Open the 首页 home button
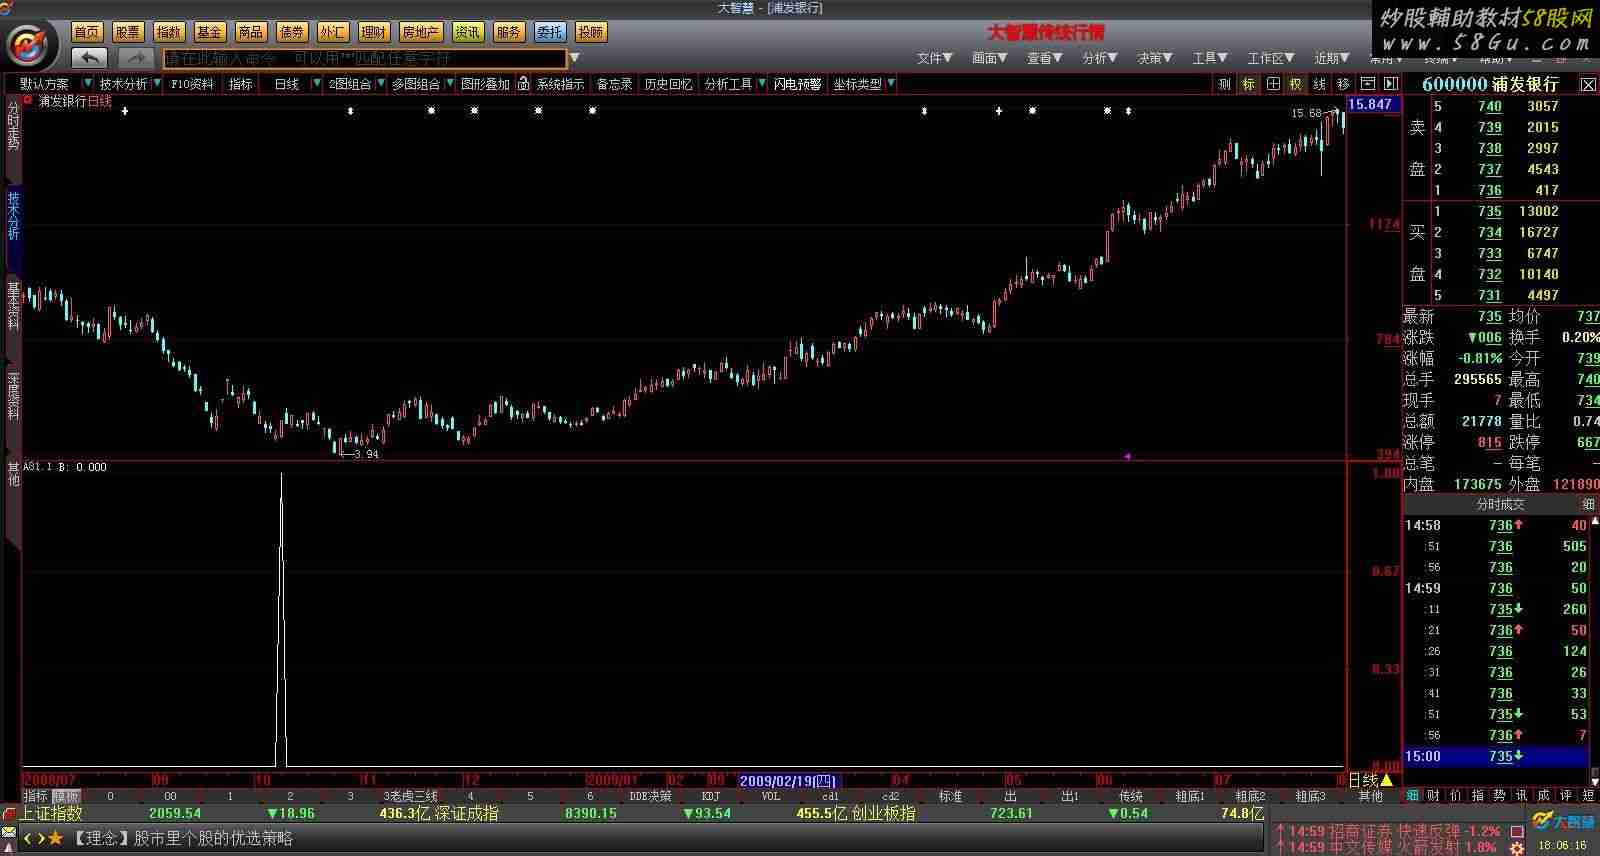This screenshot has height=856, width=1600. click(87, 32)
